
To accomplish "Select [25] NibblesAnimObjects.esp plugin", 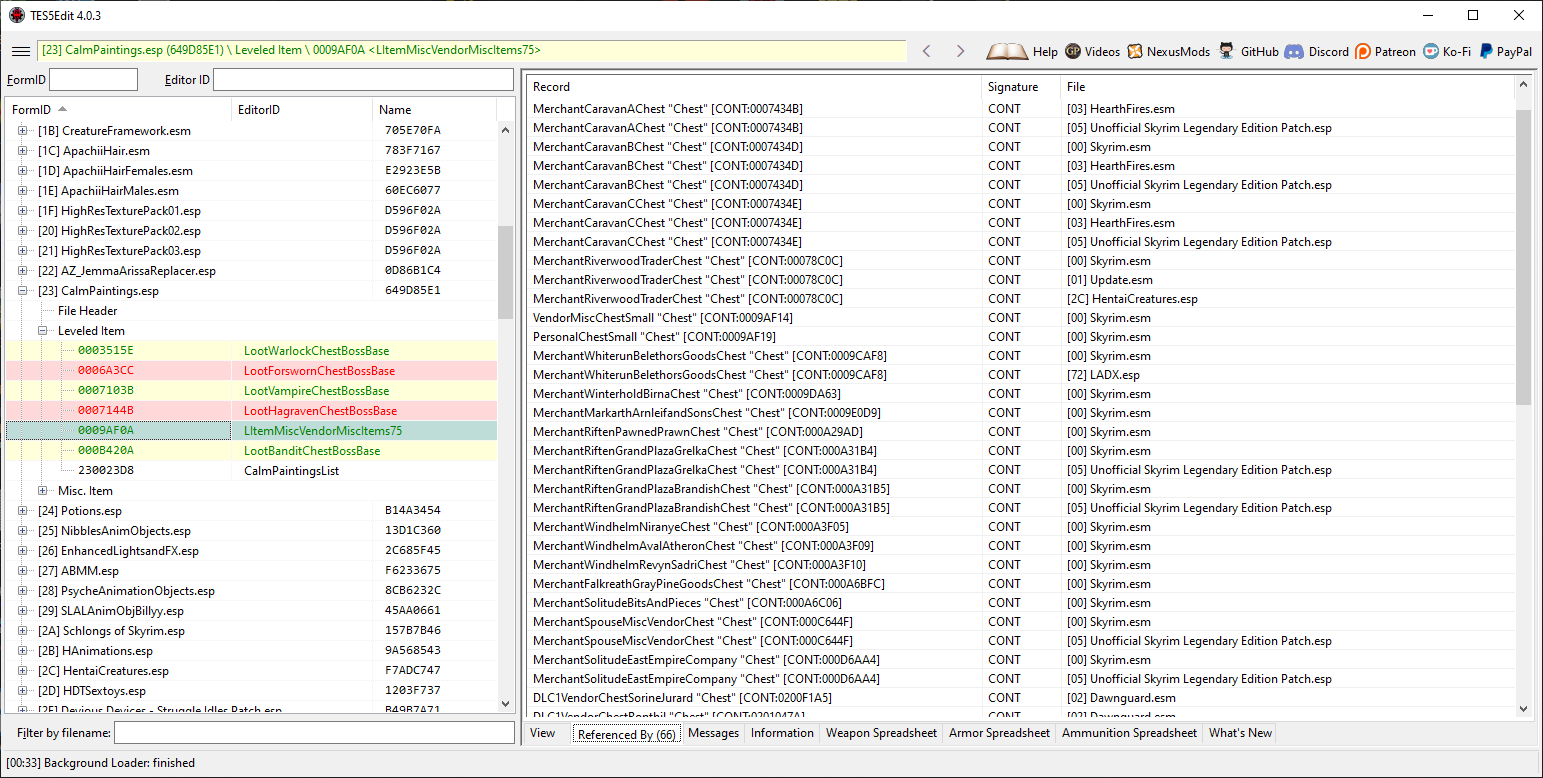I will coord(250,531).
